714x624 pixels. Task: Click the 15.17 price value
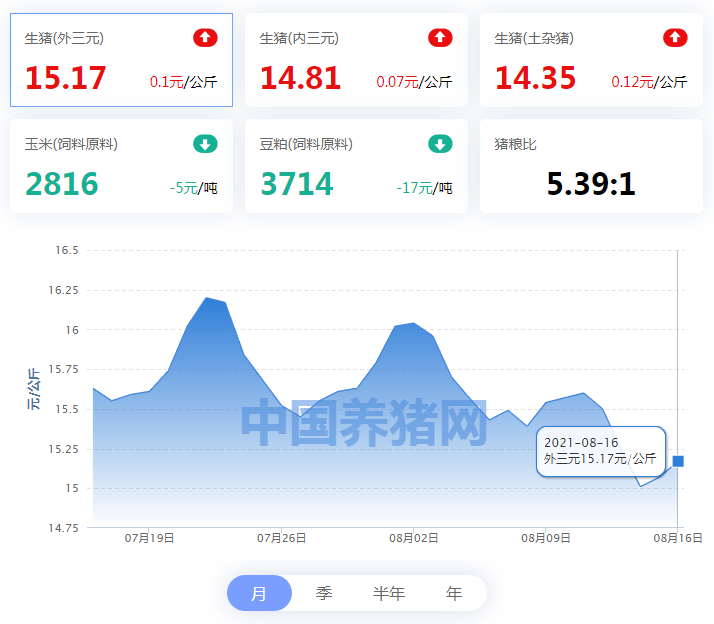[x=66, y=78]
